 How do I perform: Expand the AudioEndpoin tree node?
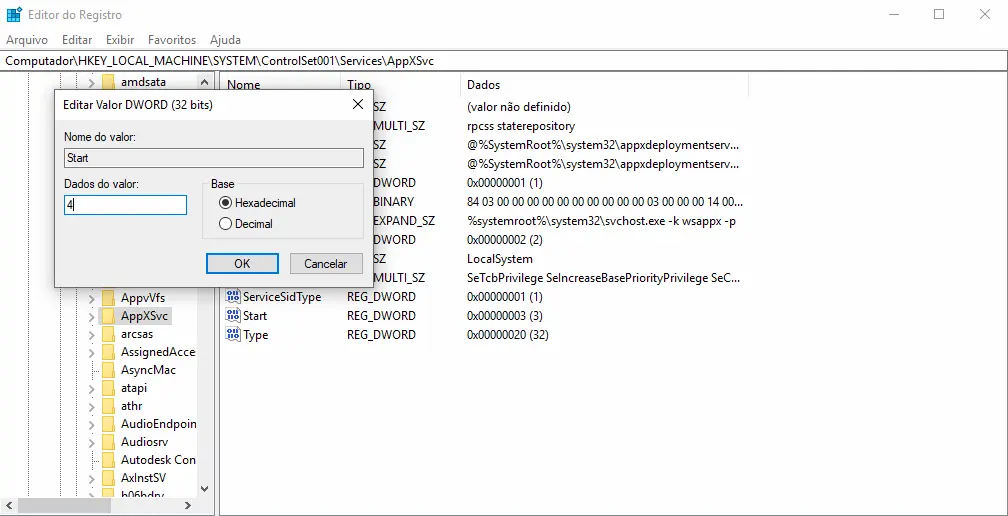91,424
